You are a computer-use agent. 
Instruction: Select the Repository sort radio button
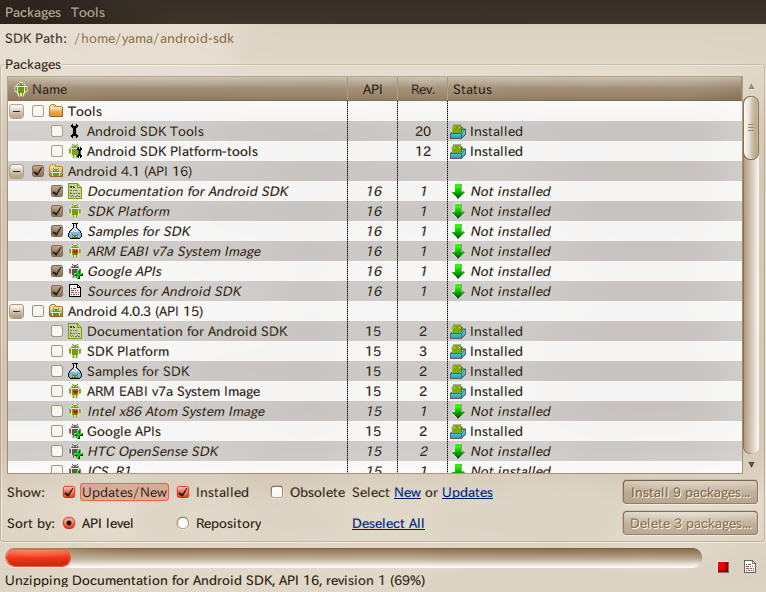[x=183, y=523]
